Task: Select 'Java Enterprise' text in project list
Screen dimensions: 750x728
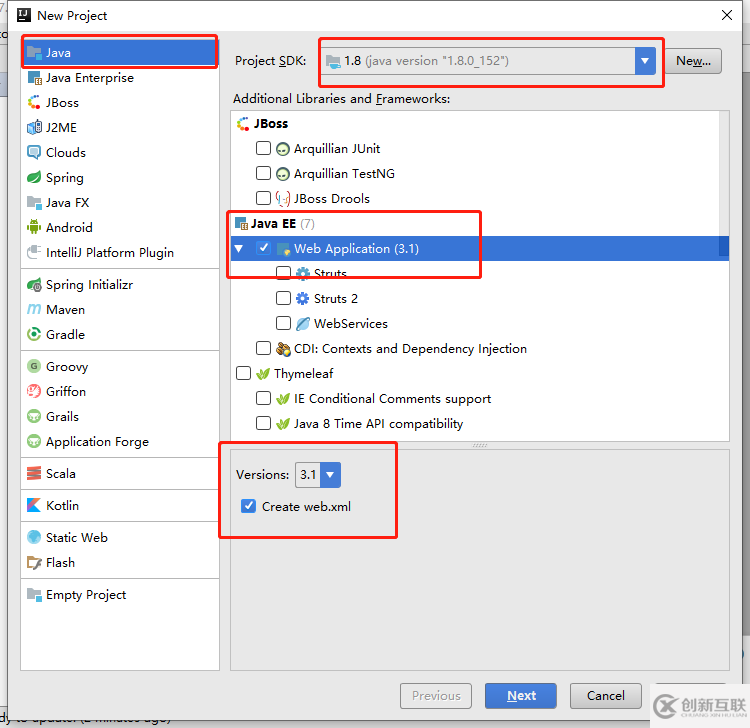Action: pyautogui.click(x=90, y=77)
